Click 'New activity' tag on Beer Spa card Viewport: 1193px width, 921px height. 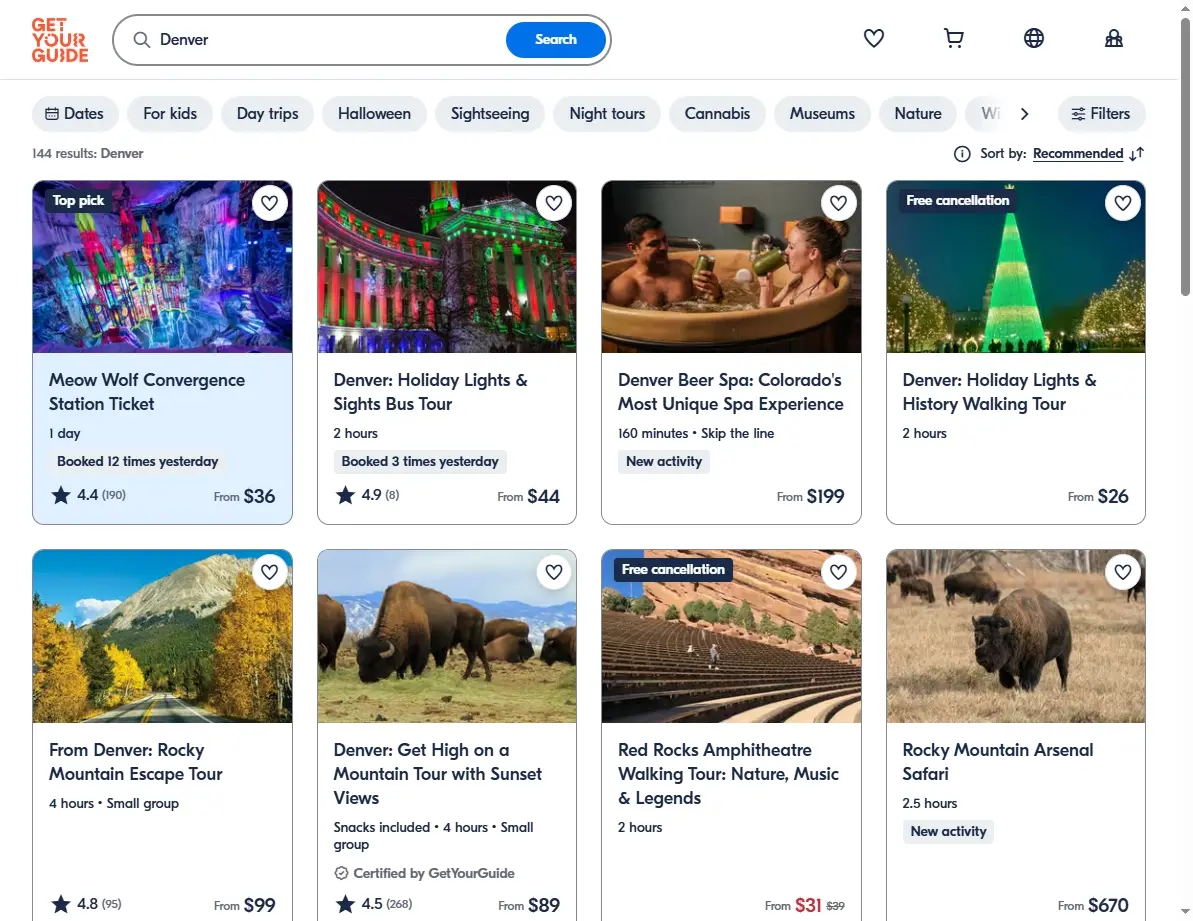click(663, 462)
